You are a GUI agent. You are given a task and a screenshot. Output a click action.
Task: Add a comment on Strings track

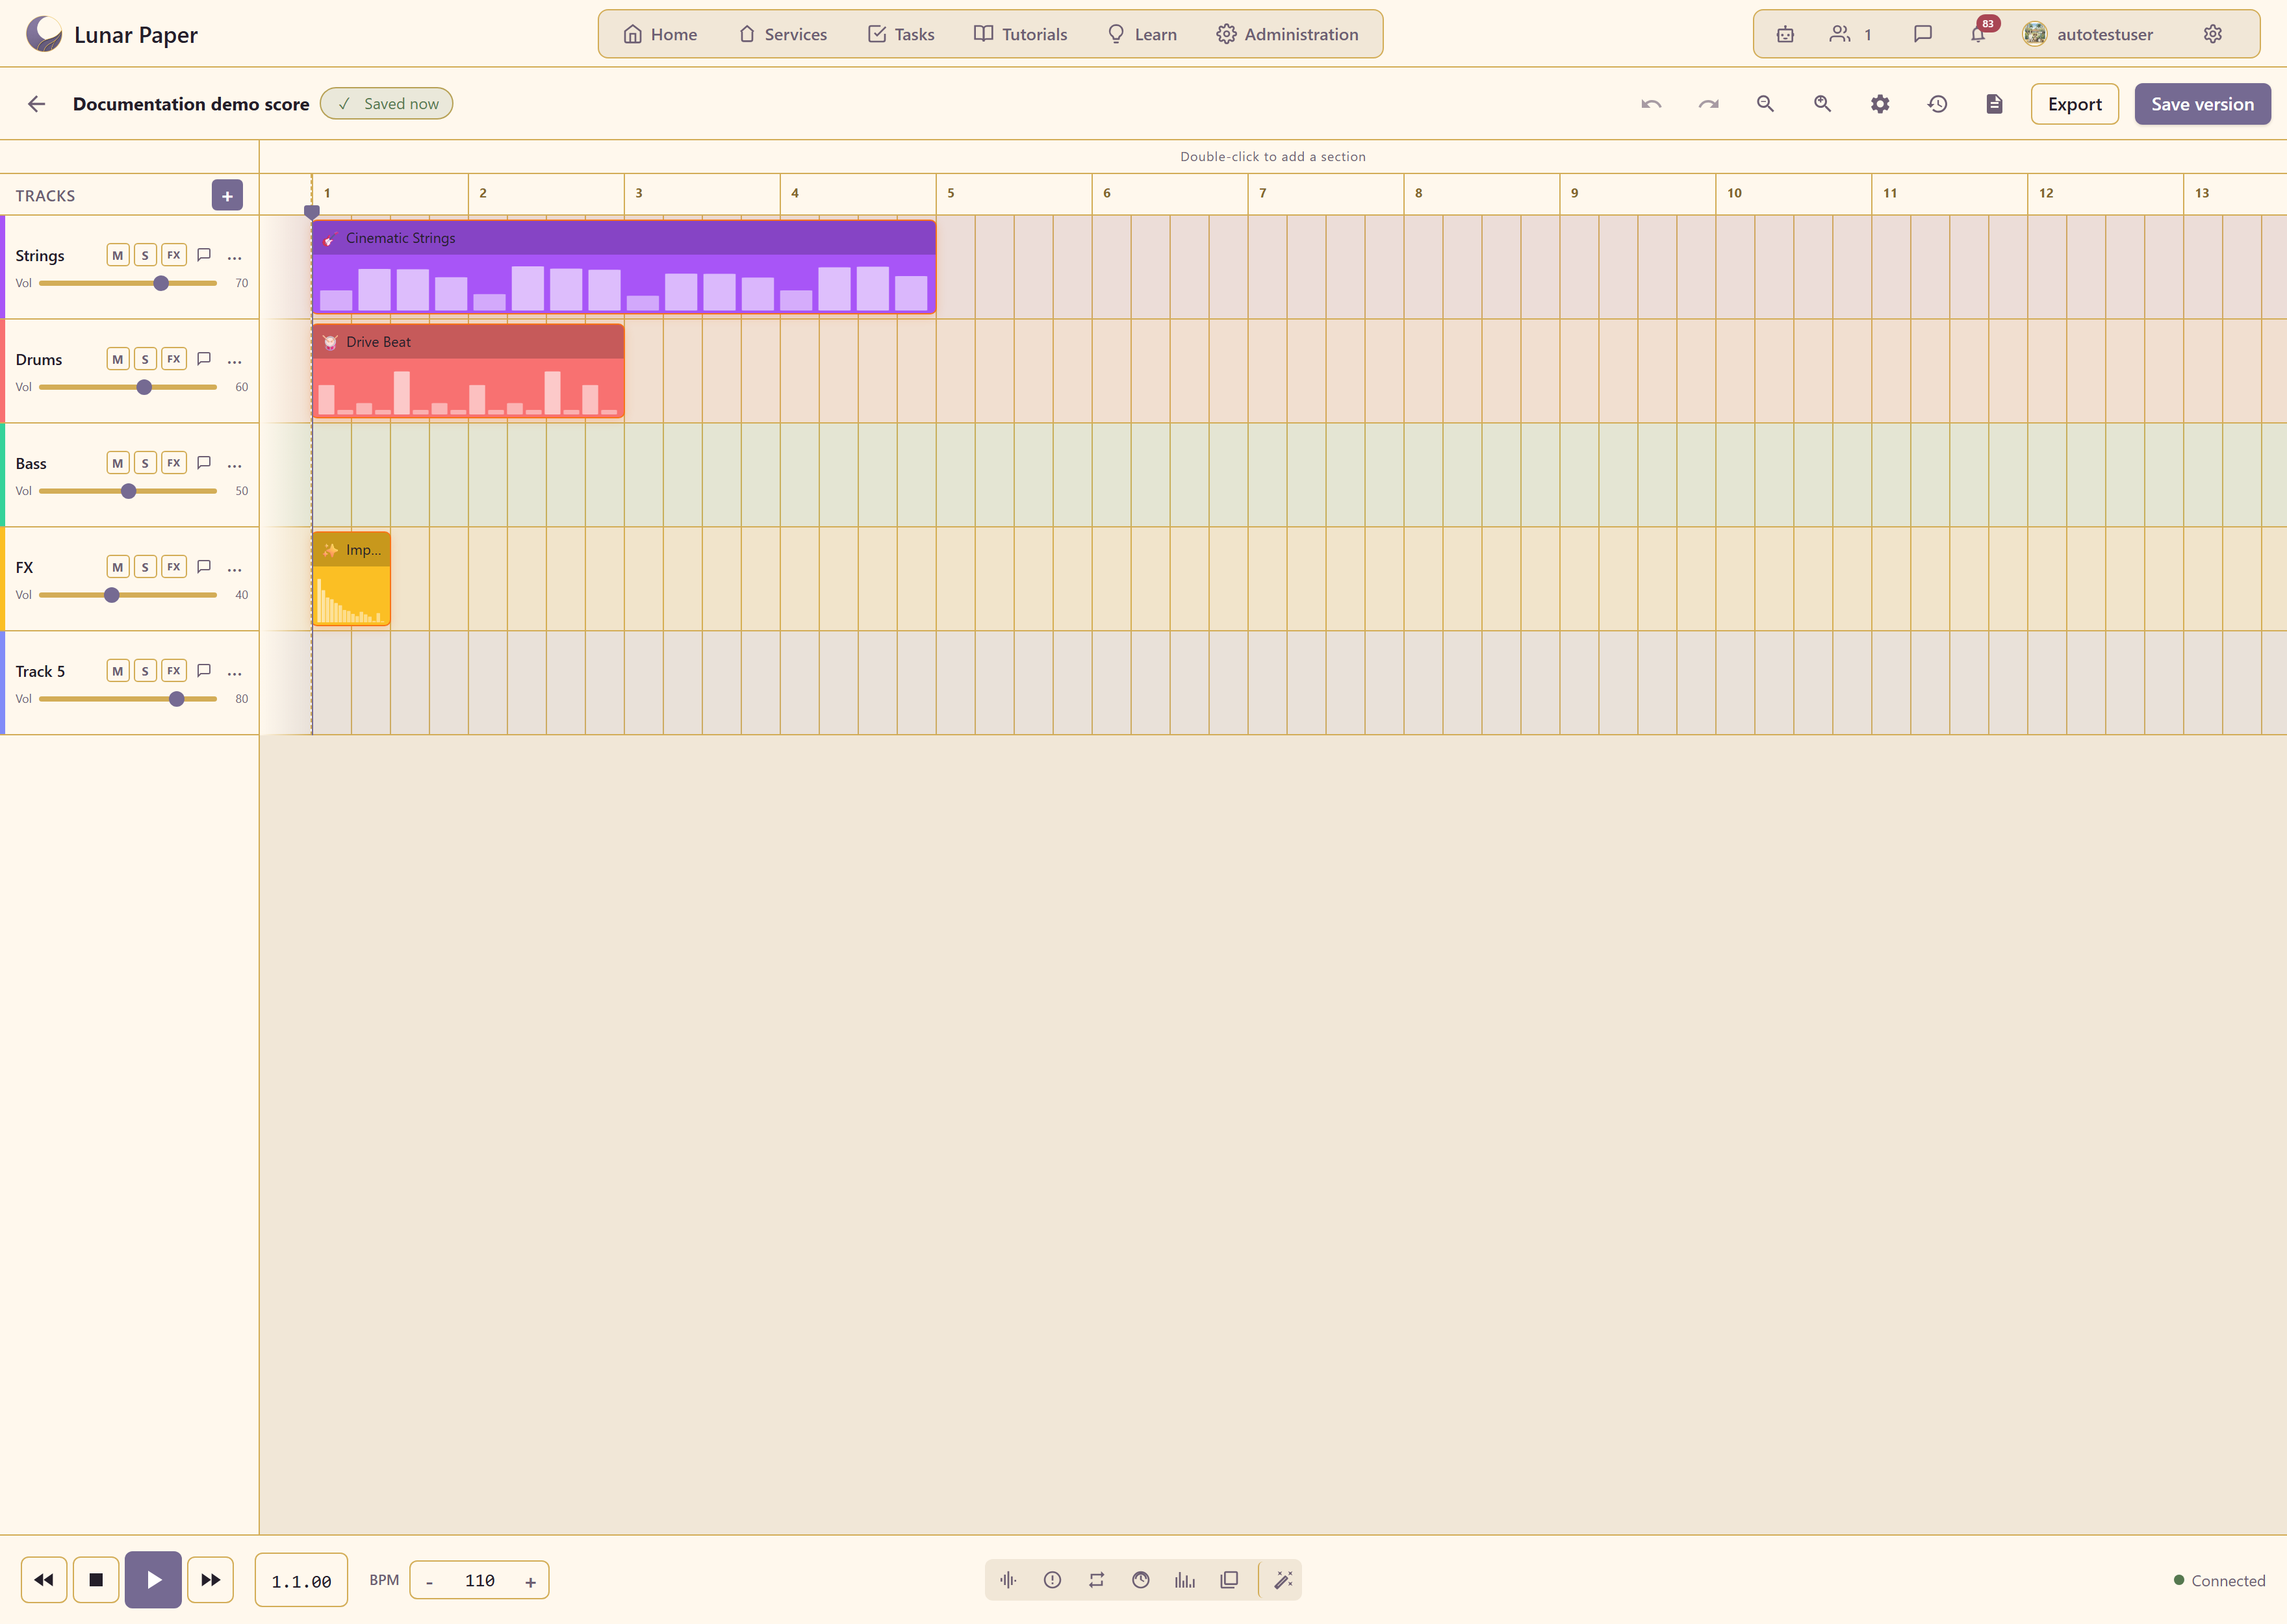tap(204, 255)
